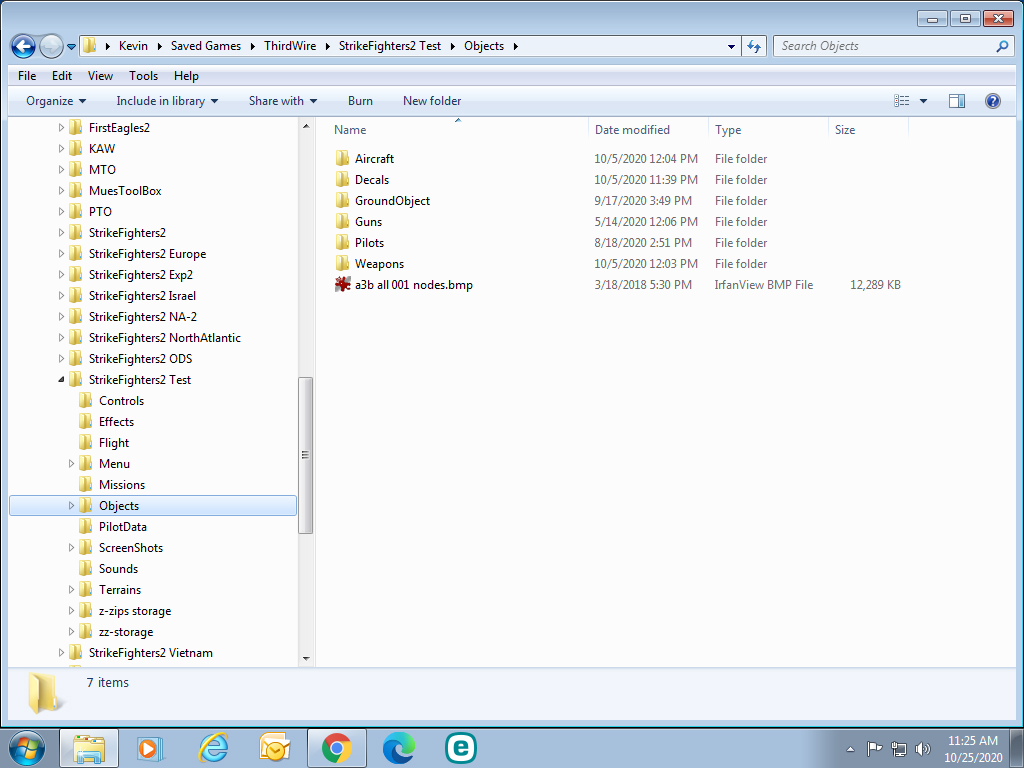
Task: Select the Sounds folder in tree
Action: pos(118,569)
